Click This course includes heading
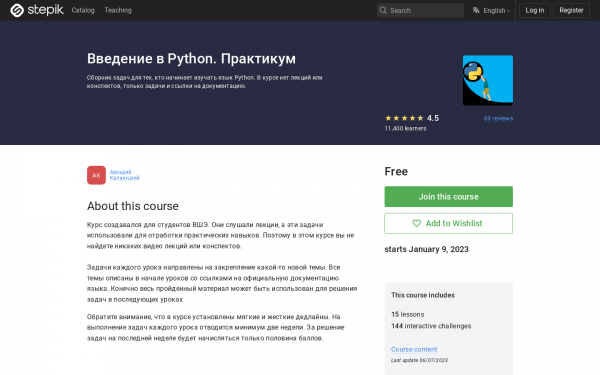This screenshot has width=600, height=375. (x=423, y=295)
